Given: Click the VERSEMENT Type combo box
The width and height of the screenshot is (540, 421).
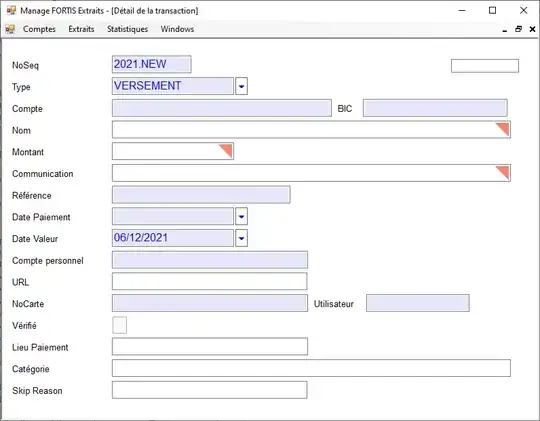Looking at the screenshot, I should point(173,86).
